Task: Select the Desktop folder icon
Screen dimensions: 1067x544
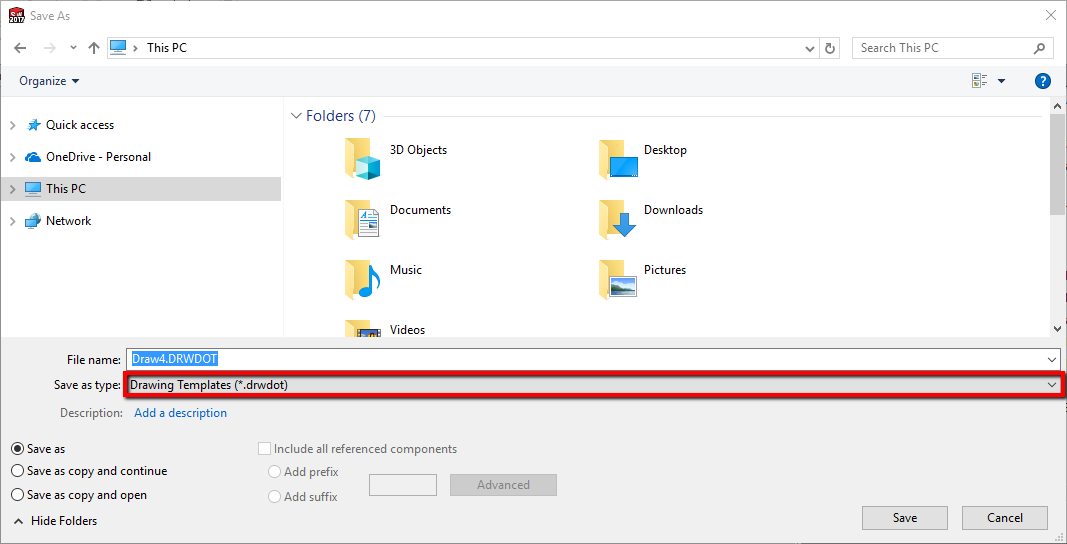Action: (x=618, y=159)
